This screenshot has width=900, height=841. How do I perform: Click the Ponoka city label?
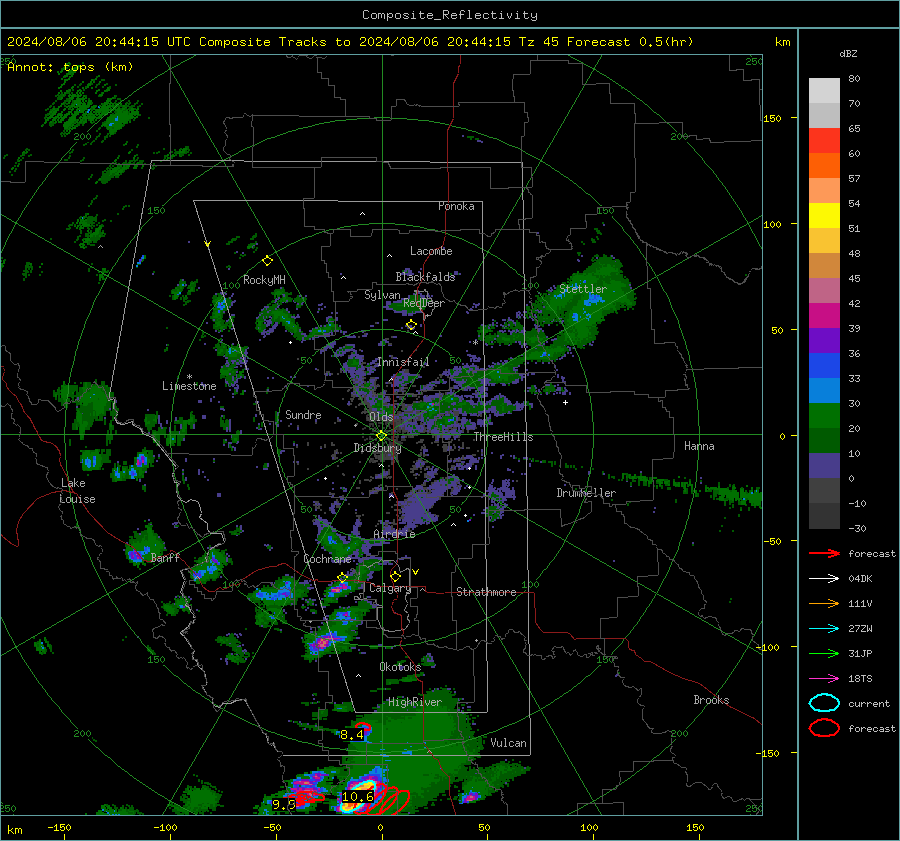456,206
